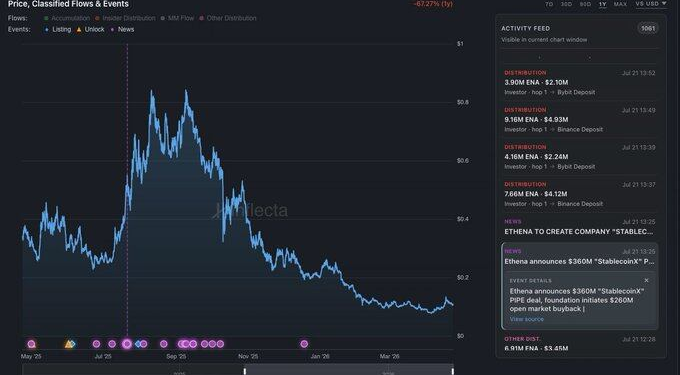
Task: Click the orange Unlock triangle marker
Action: pyautogui.click(x=68, y=344)
